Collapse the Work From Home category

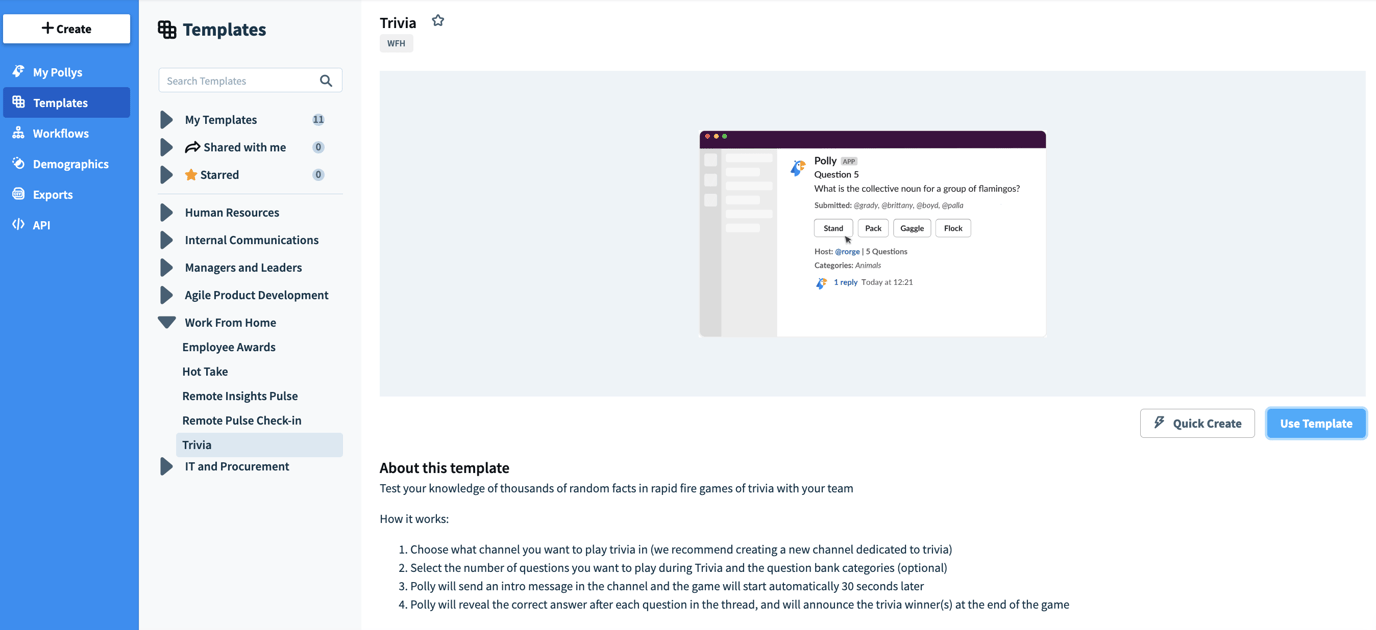167,323
